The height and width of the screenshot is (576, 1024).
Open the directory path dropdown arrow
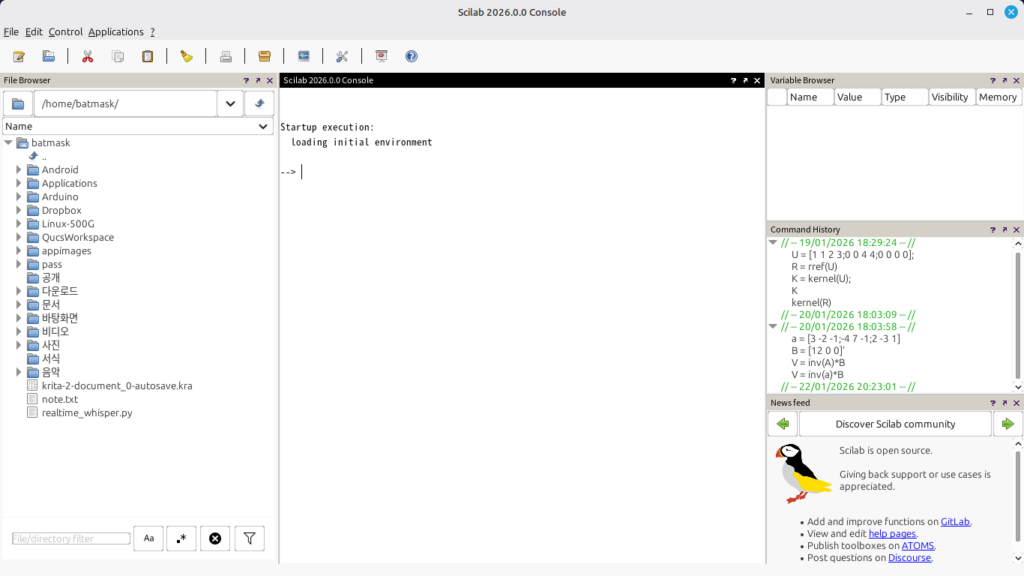[x=230, y=103]
